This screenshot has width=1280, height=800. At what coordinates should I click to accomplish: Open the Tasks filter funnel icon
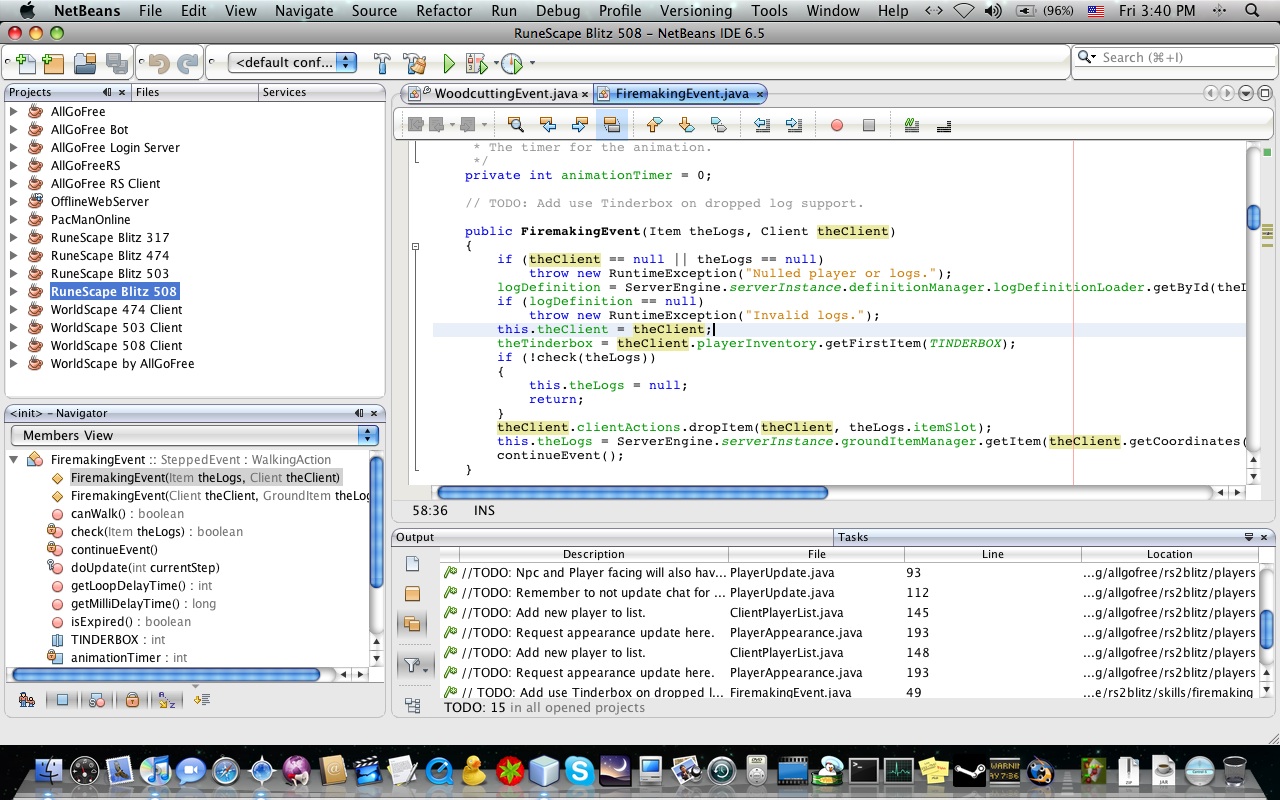pyautogui.click(x=413, y=665)
